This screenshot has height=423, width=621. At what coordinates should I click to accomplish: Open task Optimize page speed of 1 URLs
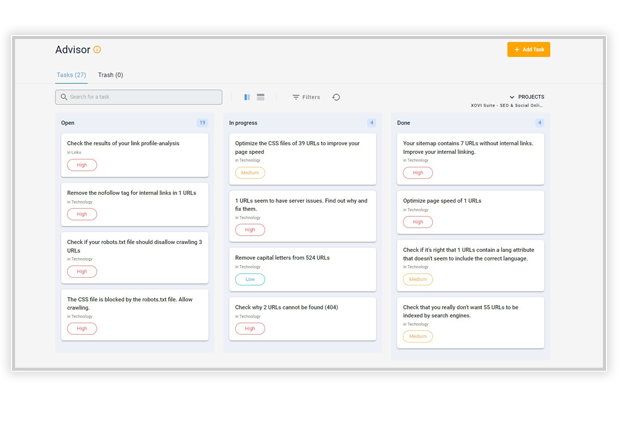coord(442,200)
